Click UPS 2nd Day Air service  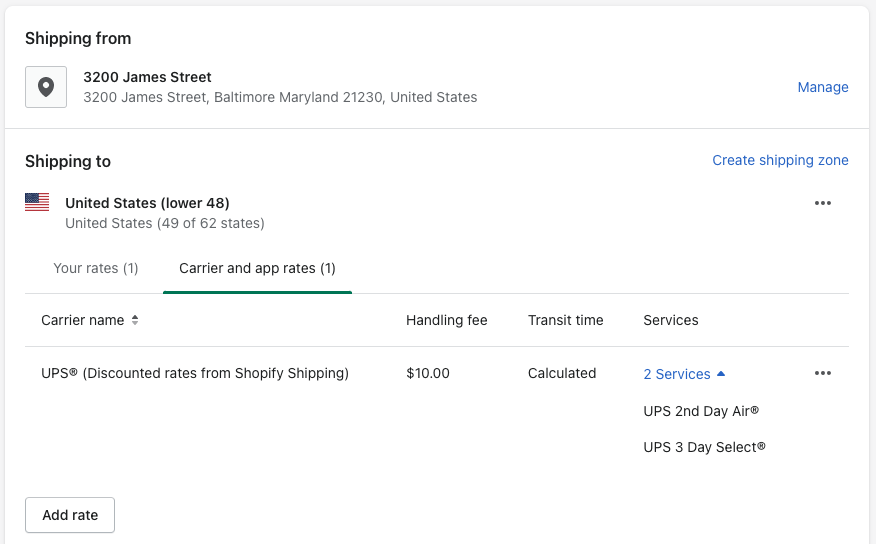coord(701,411)
